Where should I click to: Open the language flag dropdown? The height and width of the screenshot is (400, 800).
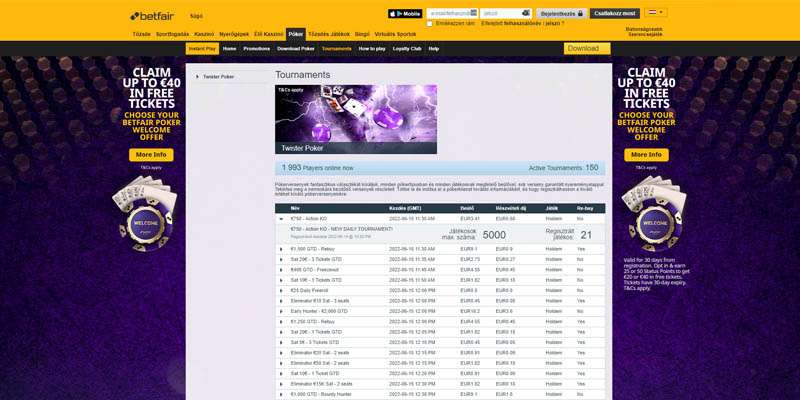point(656,12)
